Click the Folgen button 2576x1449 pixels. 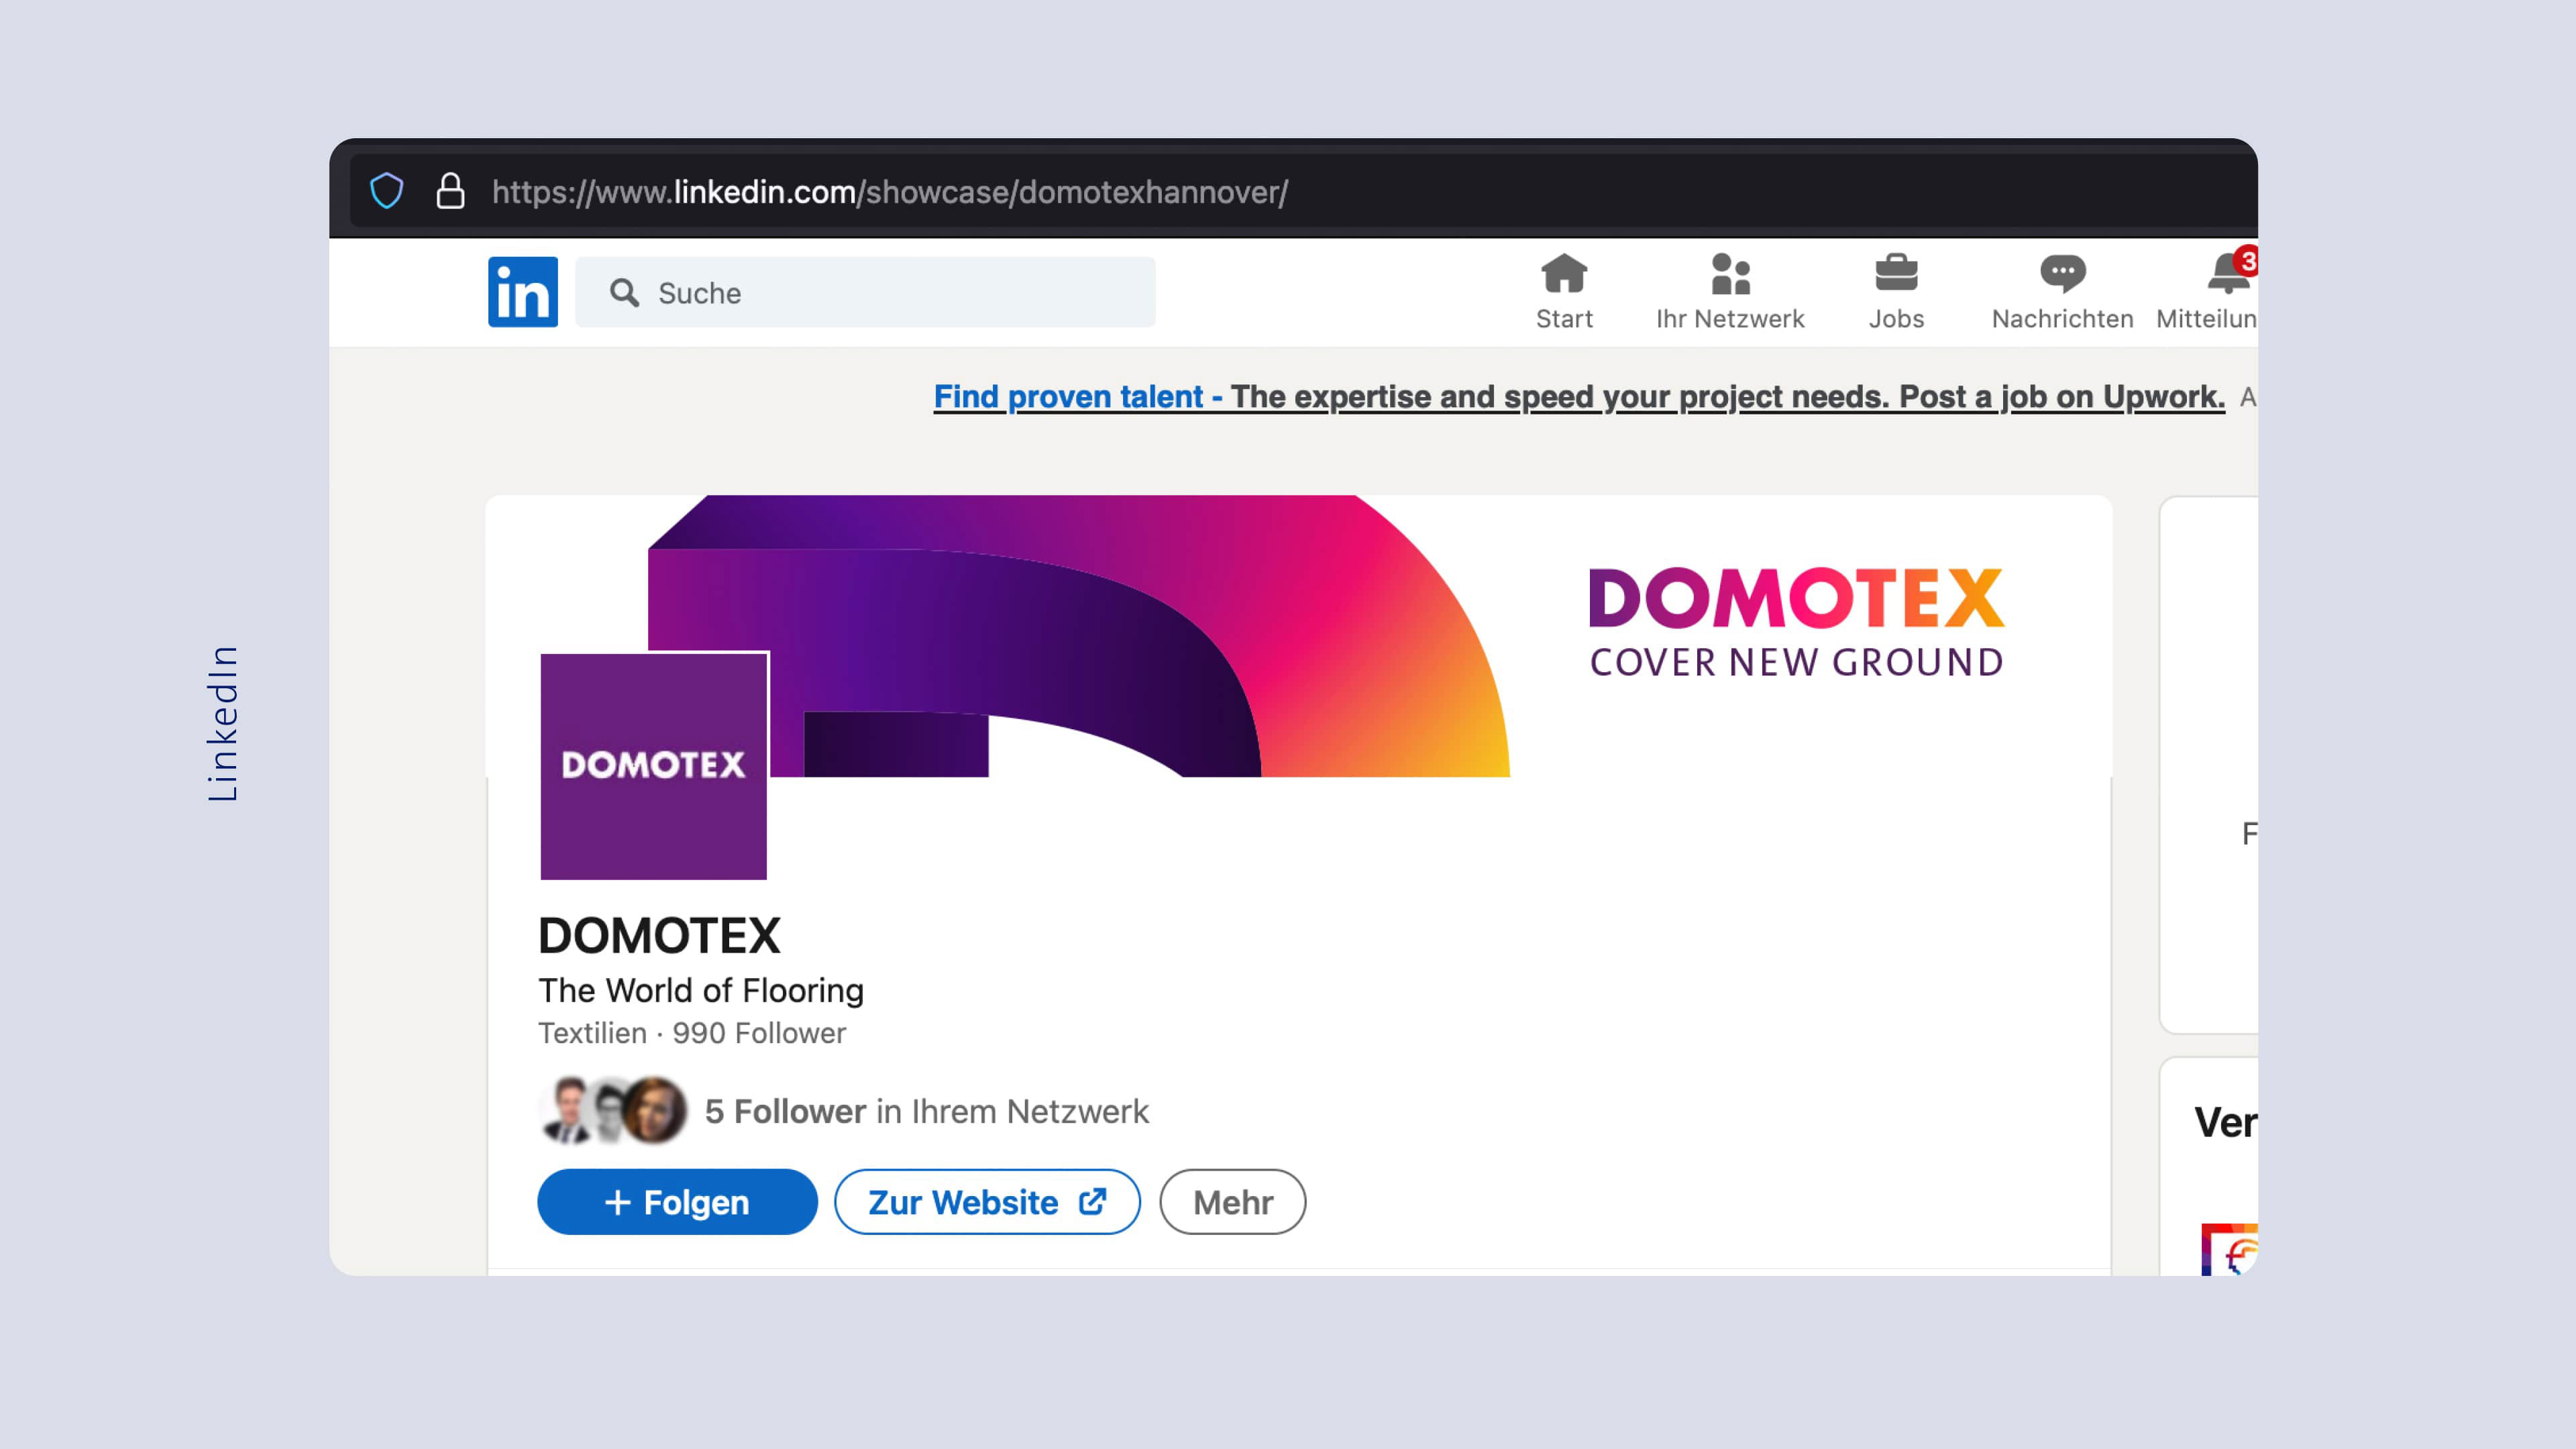677,1202
